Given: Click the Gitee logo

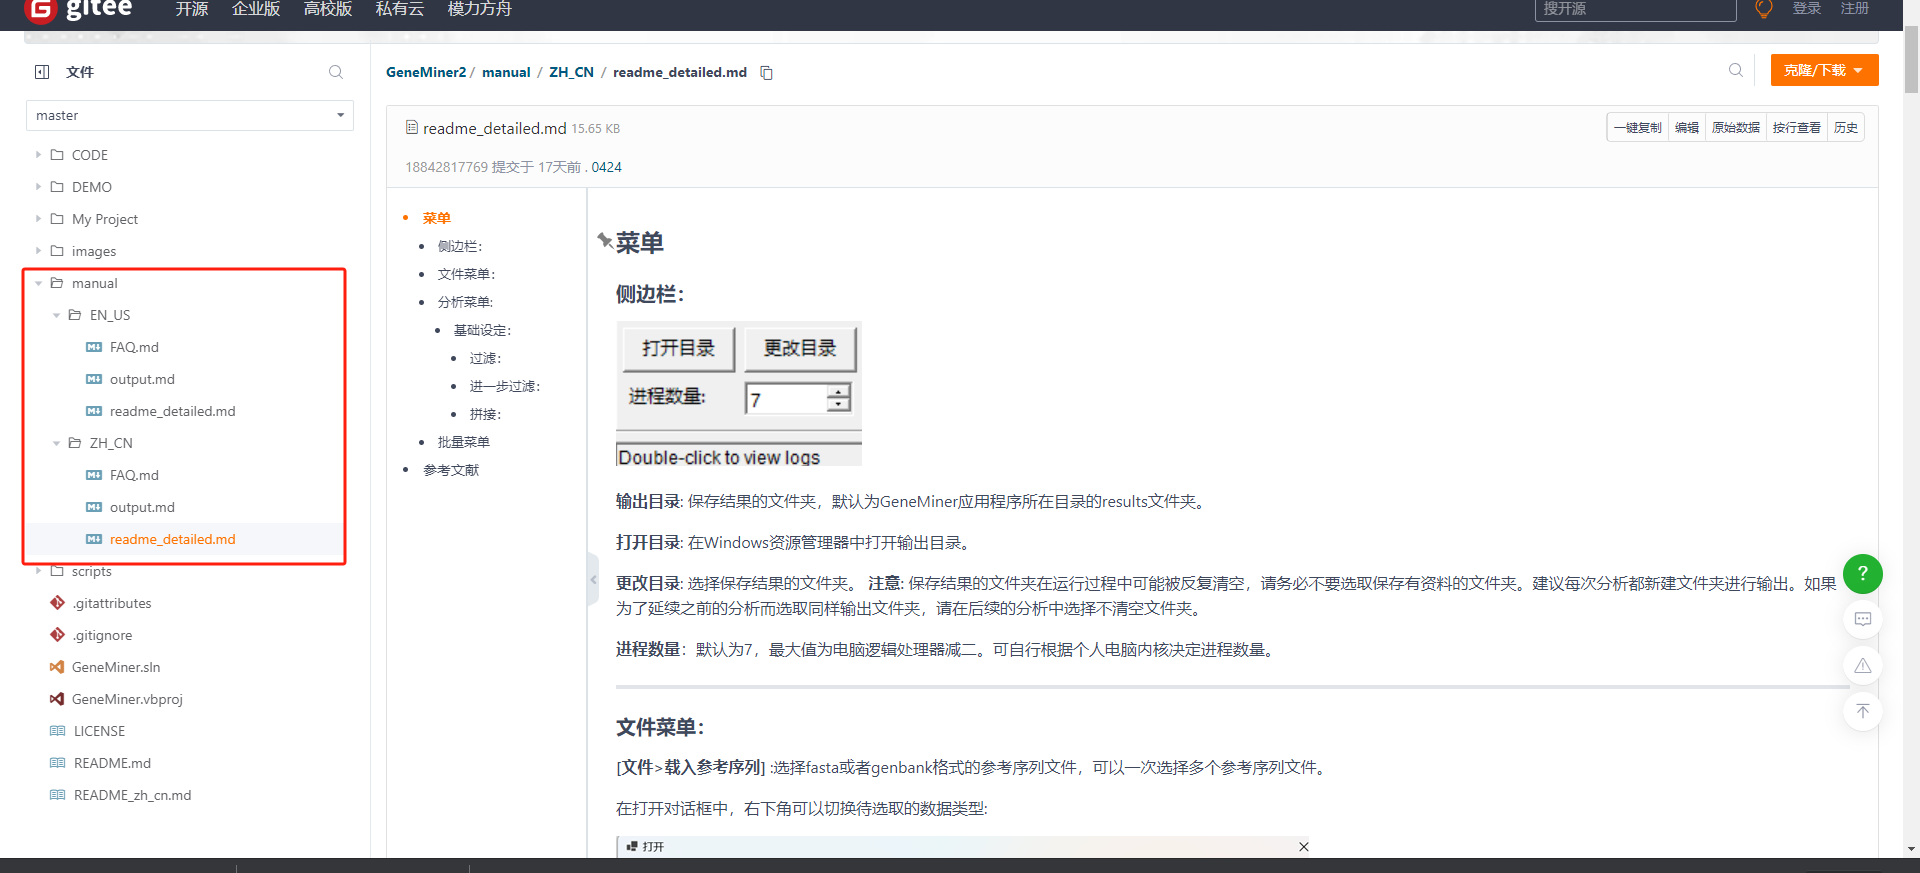Looking at the screenshot, I should (x=79, y=10).
